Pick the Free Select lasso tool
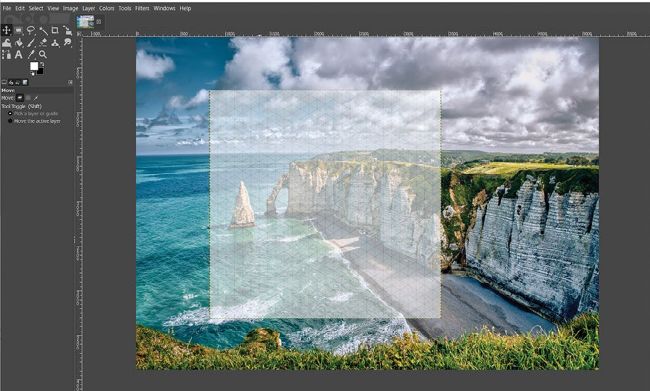Viewport: 650px width, 391px height. [x=31, y=30]
